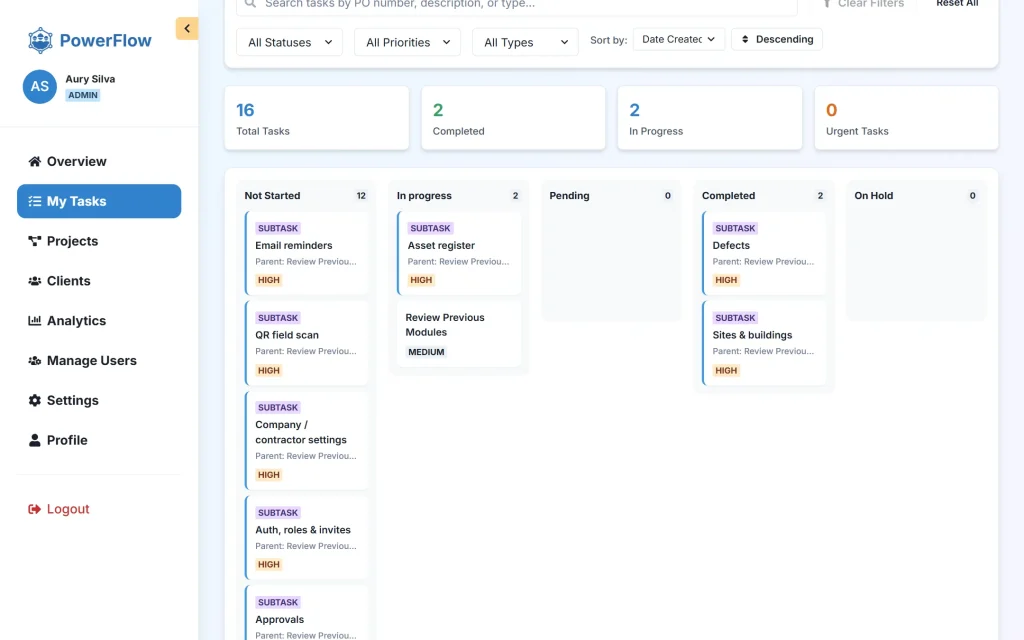Click the Aury Silva user name
1024x640 pixels.
(x=90, y=79)
